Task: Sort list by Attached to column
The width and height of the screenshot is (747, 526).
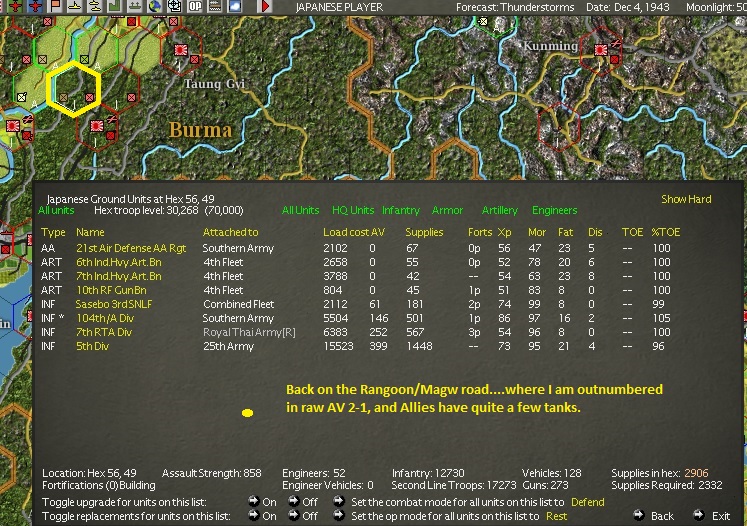Action: pyautogui.click(x=231, y=232)
